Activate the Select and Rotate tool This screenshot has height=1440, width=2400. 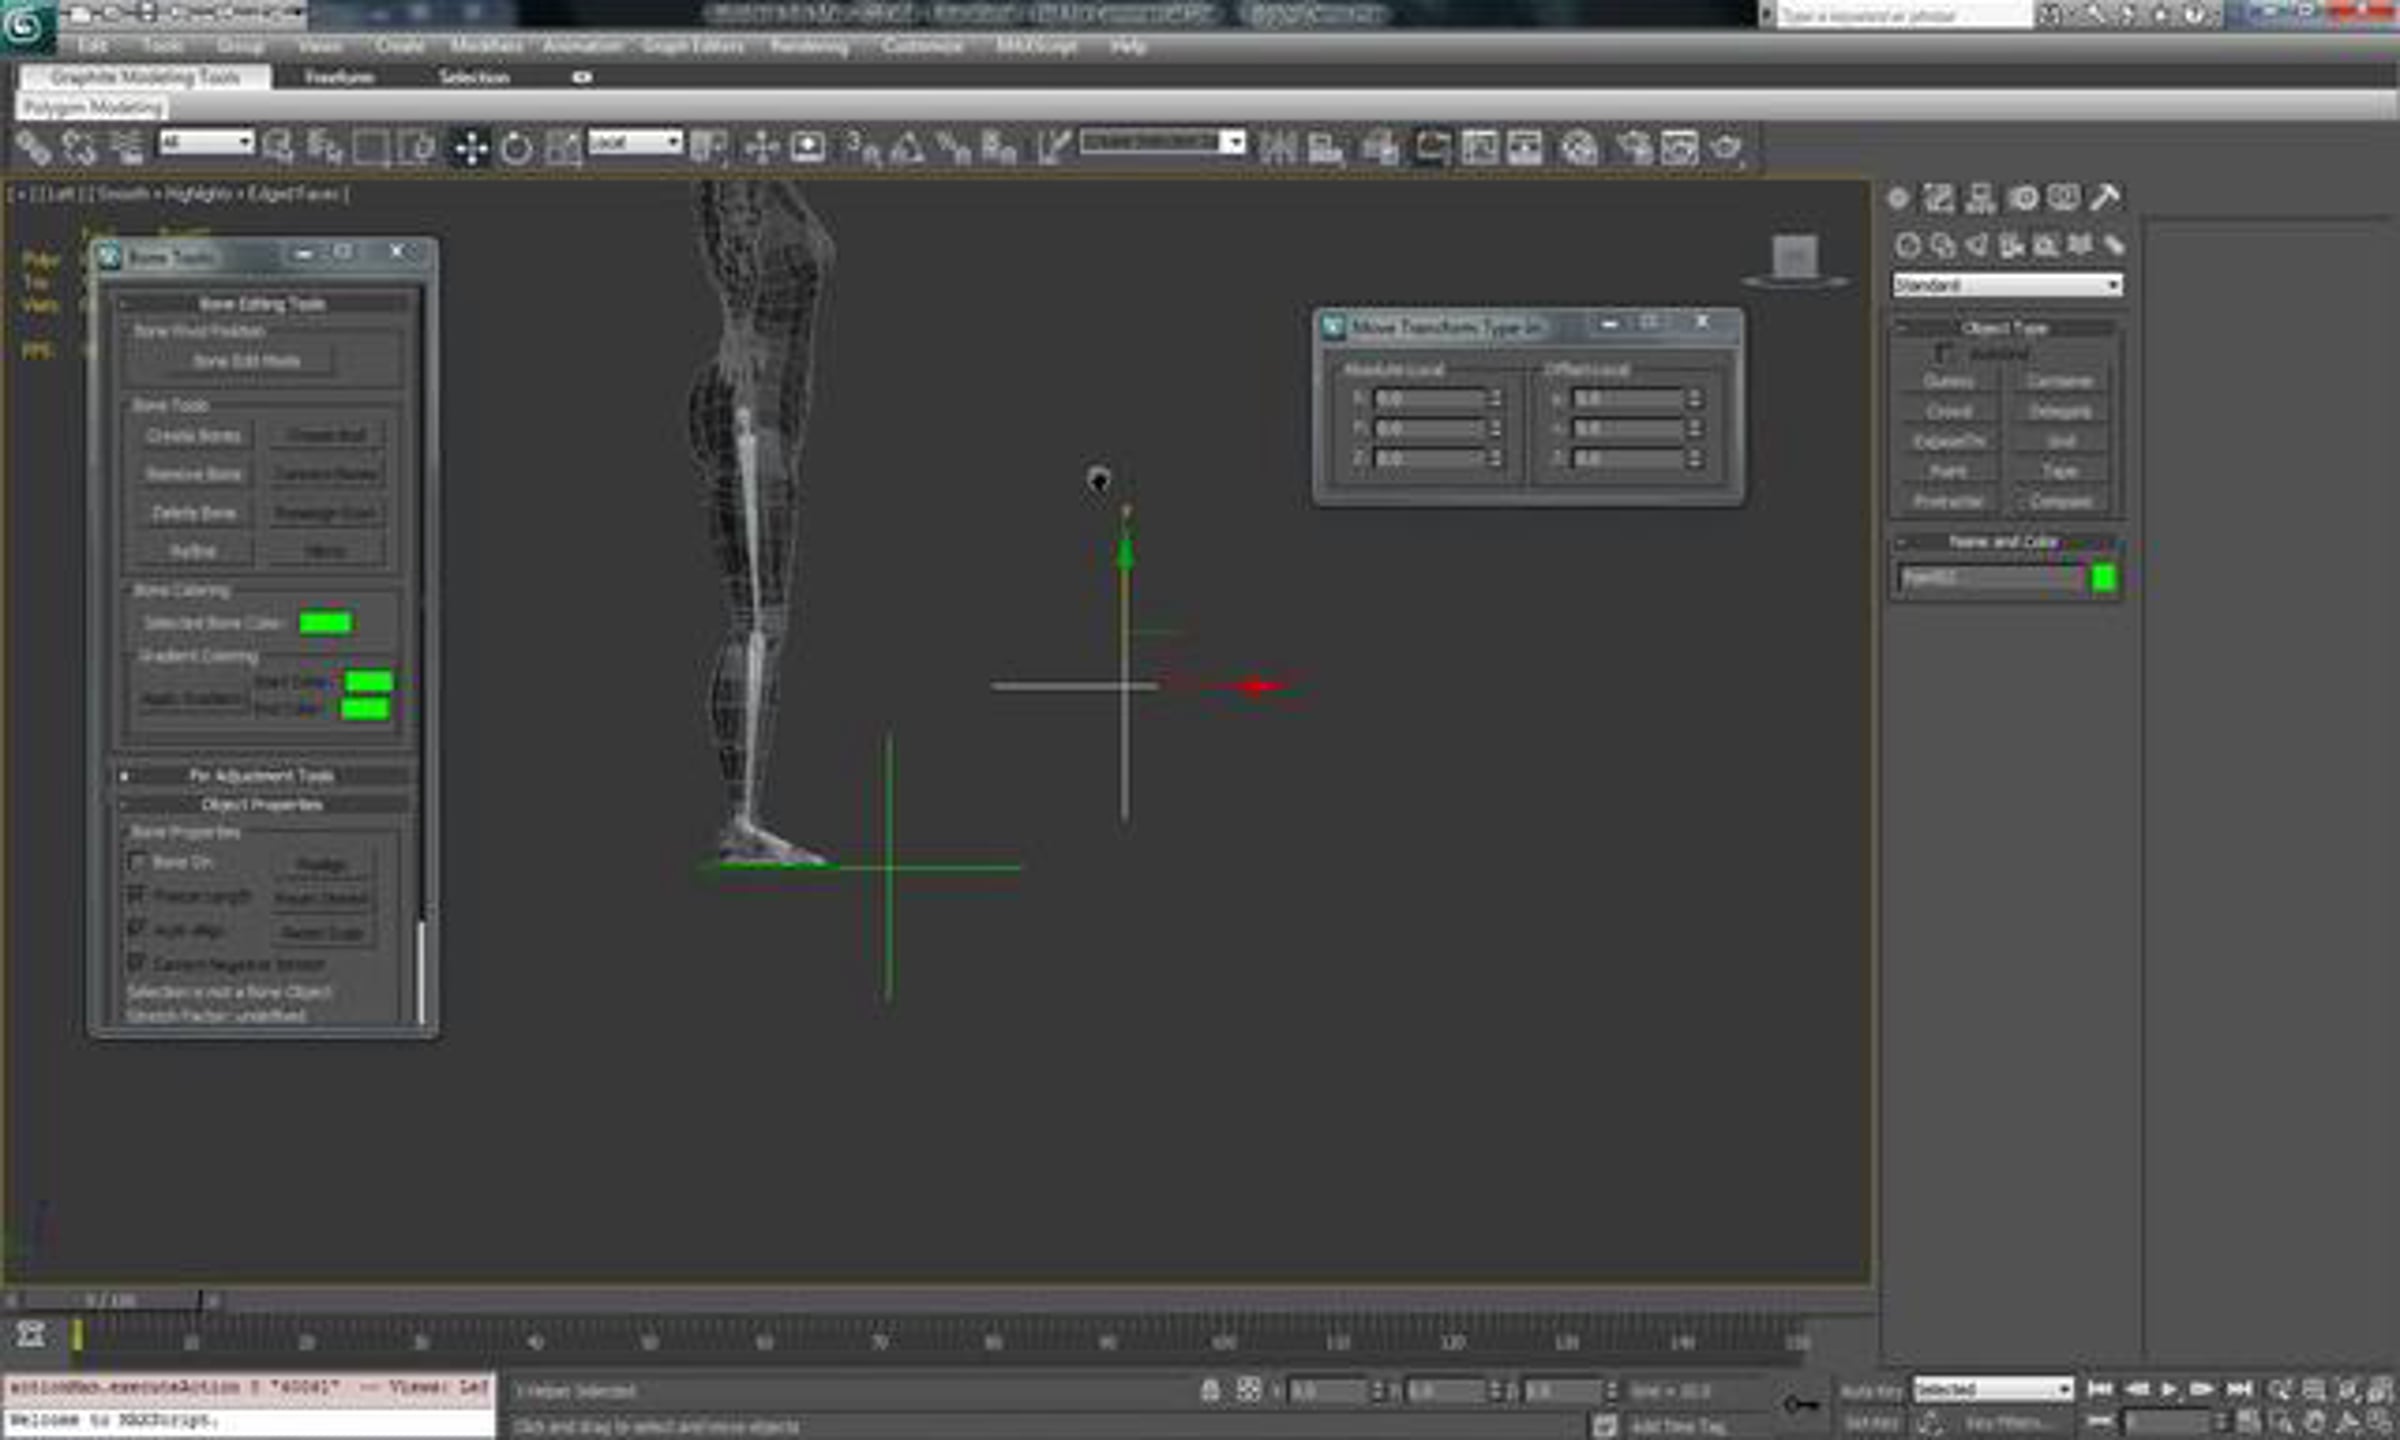click(516, 148)
